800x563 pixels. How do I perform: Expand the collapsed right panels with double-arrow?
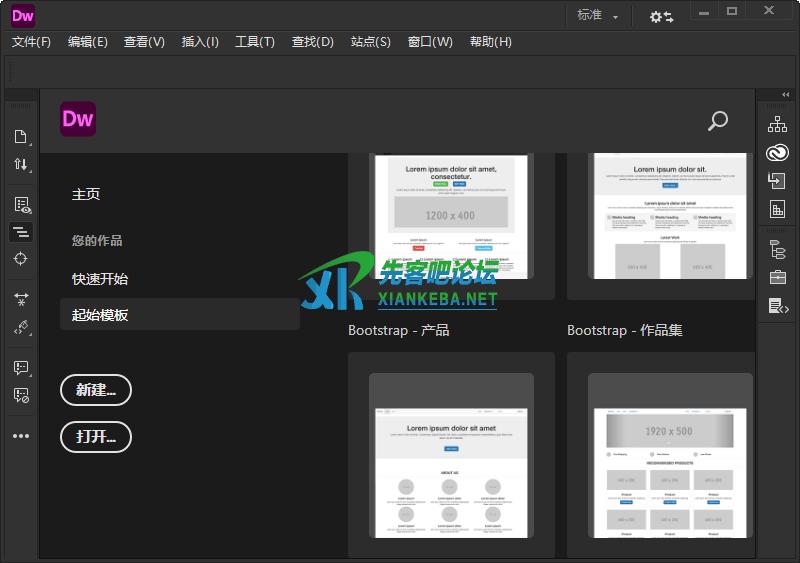pos(785,95)
